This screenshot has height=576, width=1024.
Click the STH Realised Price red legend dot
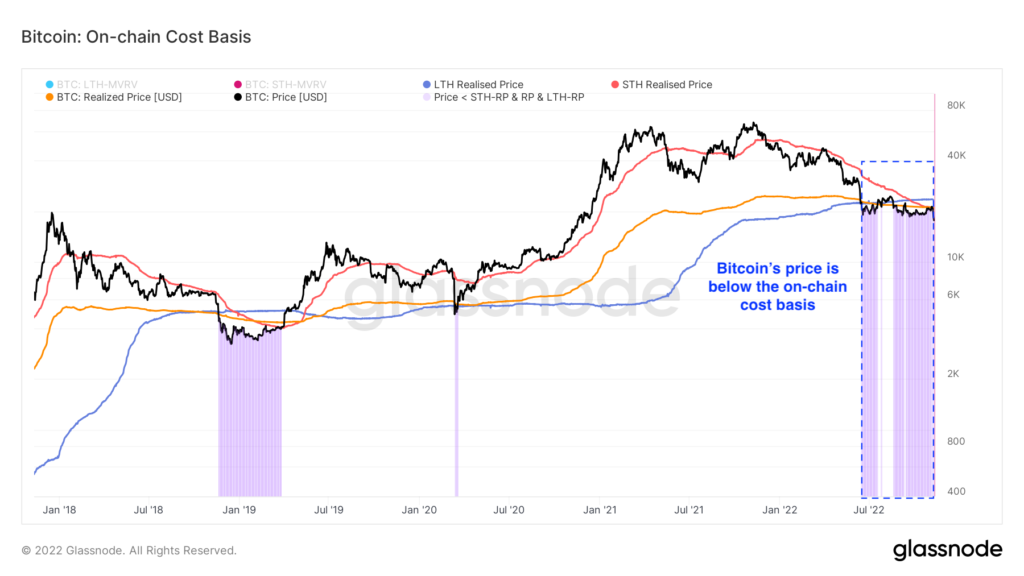tap(614, 85)
